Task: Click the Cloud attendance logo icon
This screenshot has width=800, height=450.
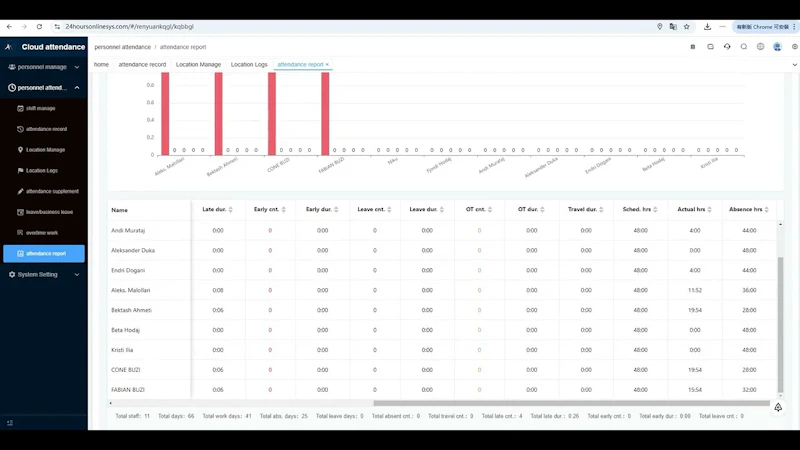Action: tap(9, 47)
